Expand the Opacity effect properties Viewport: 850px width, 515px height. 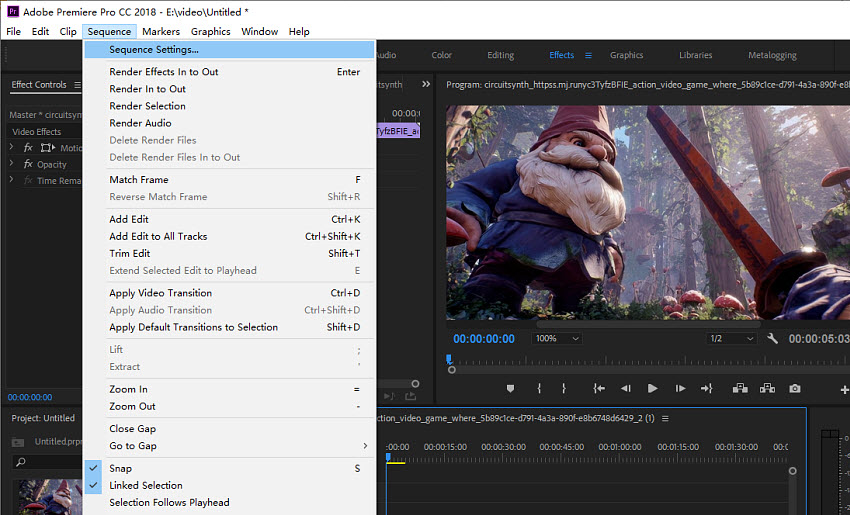pos(11,163)
